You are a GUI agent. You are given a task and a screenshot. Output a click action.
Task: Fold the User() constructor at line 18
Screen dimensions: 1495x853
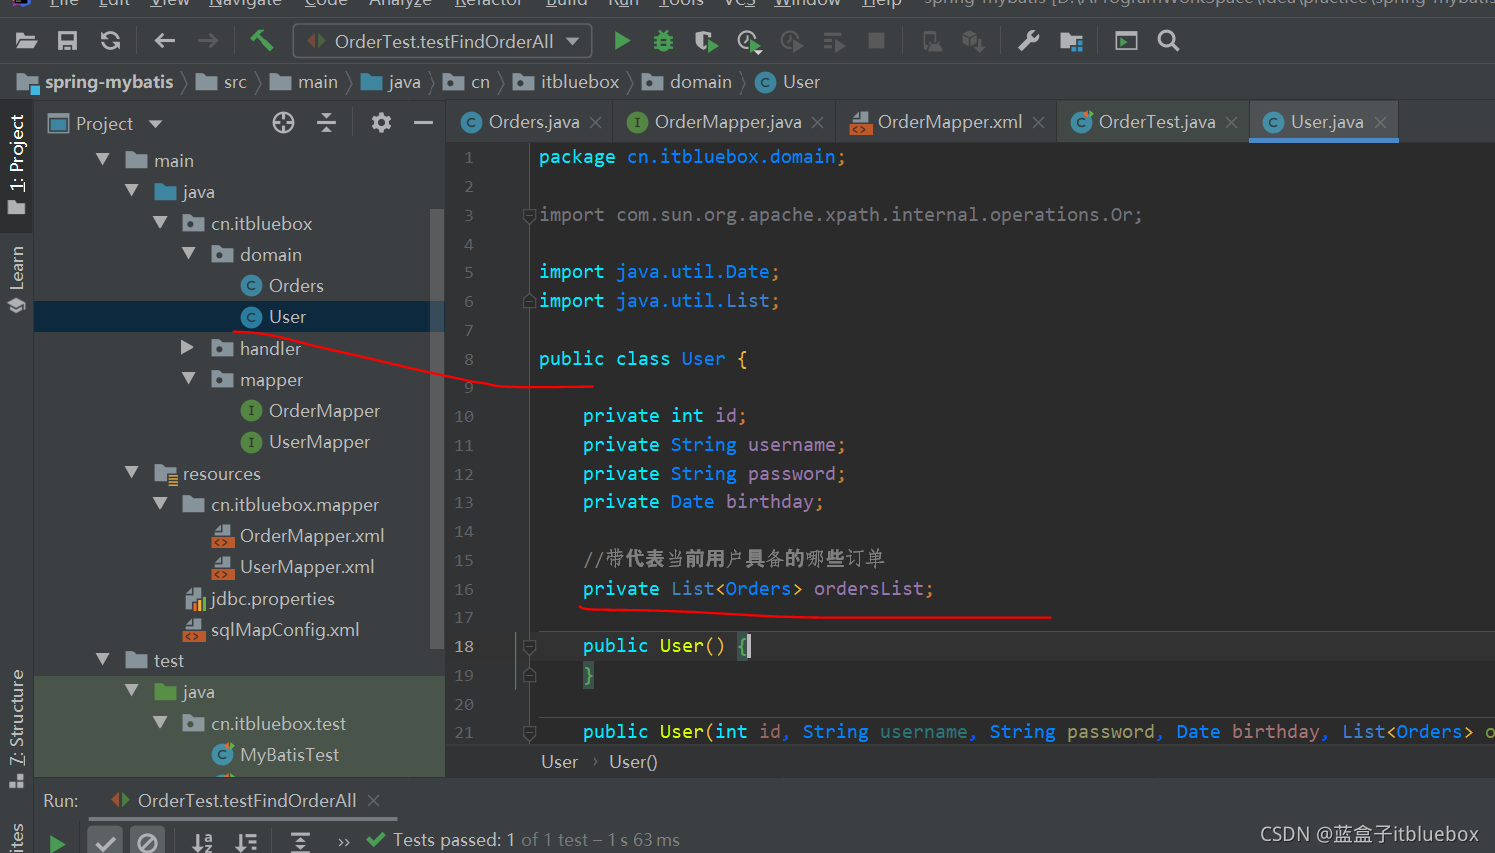pos(530,646)
